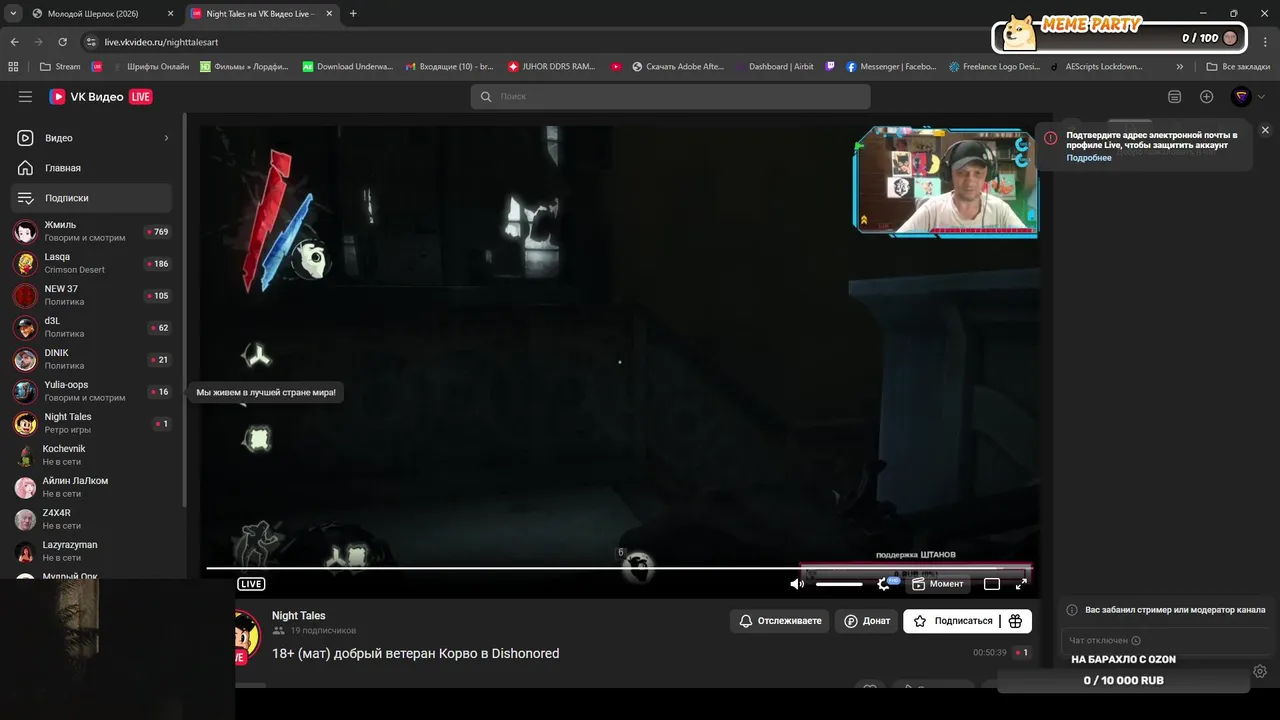Focus the Поиск search field

[x=670, y=97]
